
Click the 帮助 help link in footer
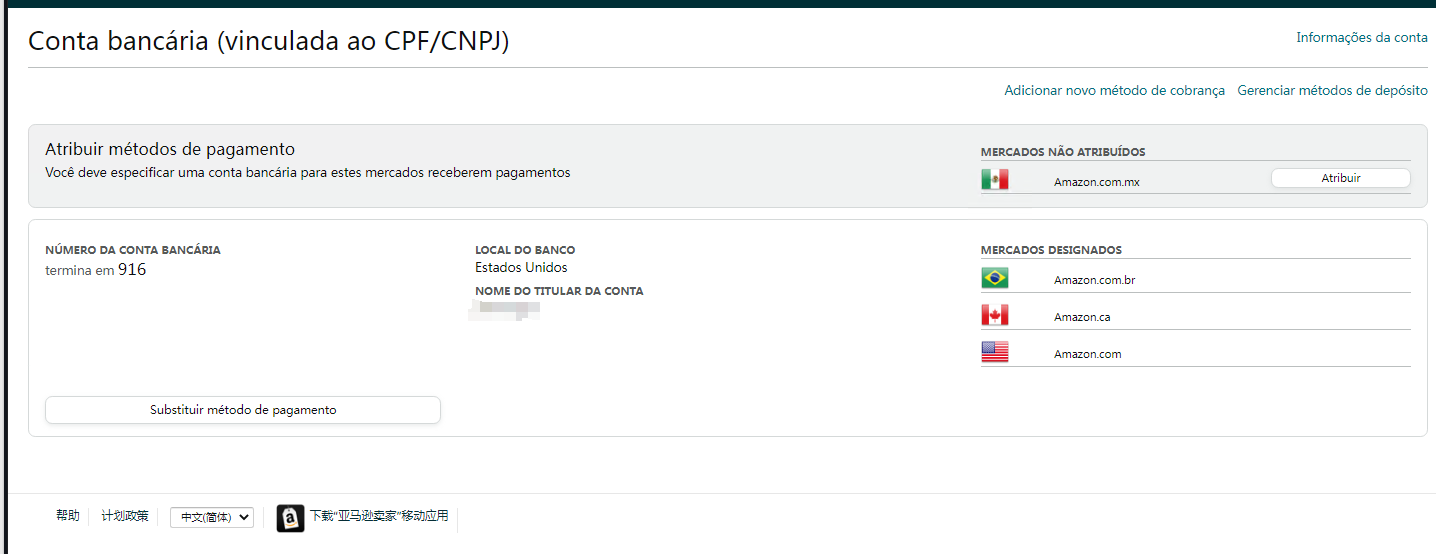pos(68,516)
